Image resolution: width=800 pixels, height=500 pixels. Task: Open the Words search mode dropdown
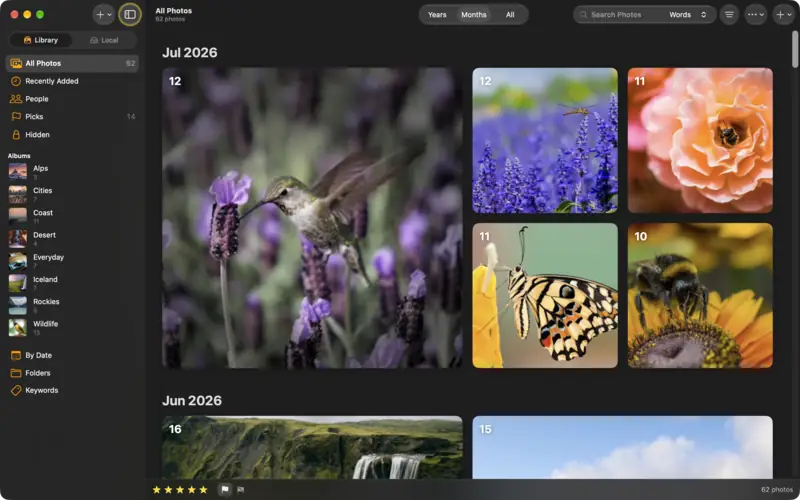pos(688,15)
